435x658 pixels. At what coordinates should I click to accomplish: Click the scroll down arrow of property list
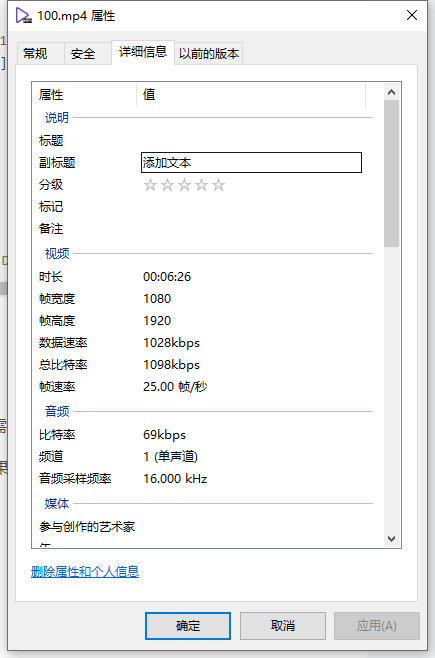coord(391,539)
